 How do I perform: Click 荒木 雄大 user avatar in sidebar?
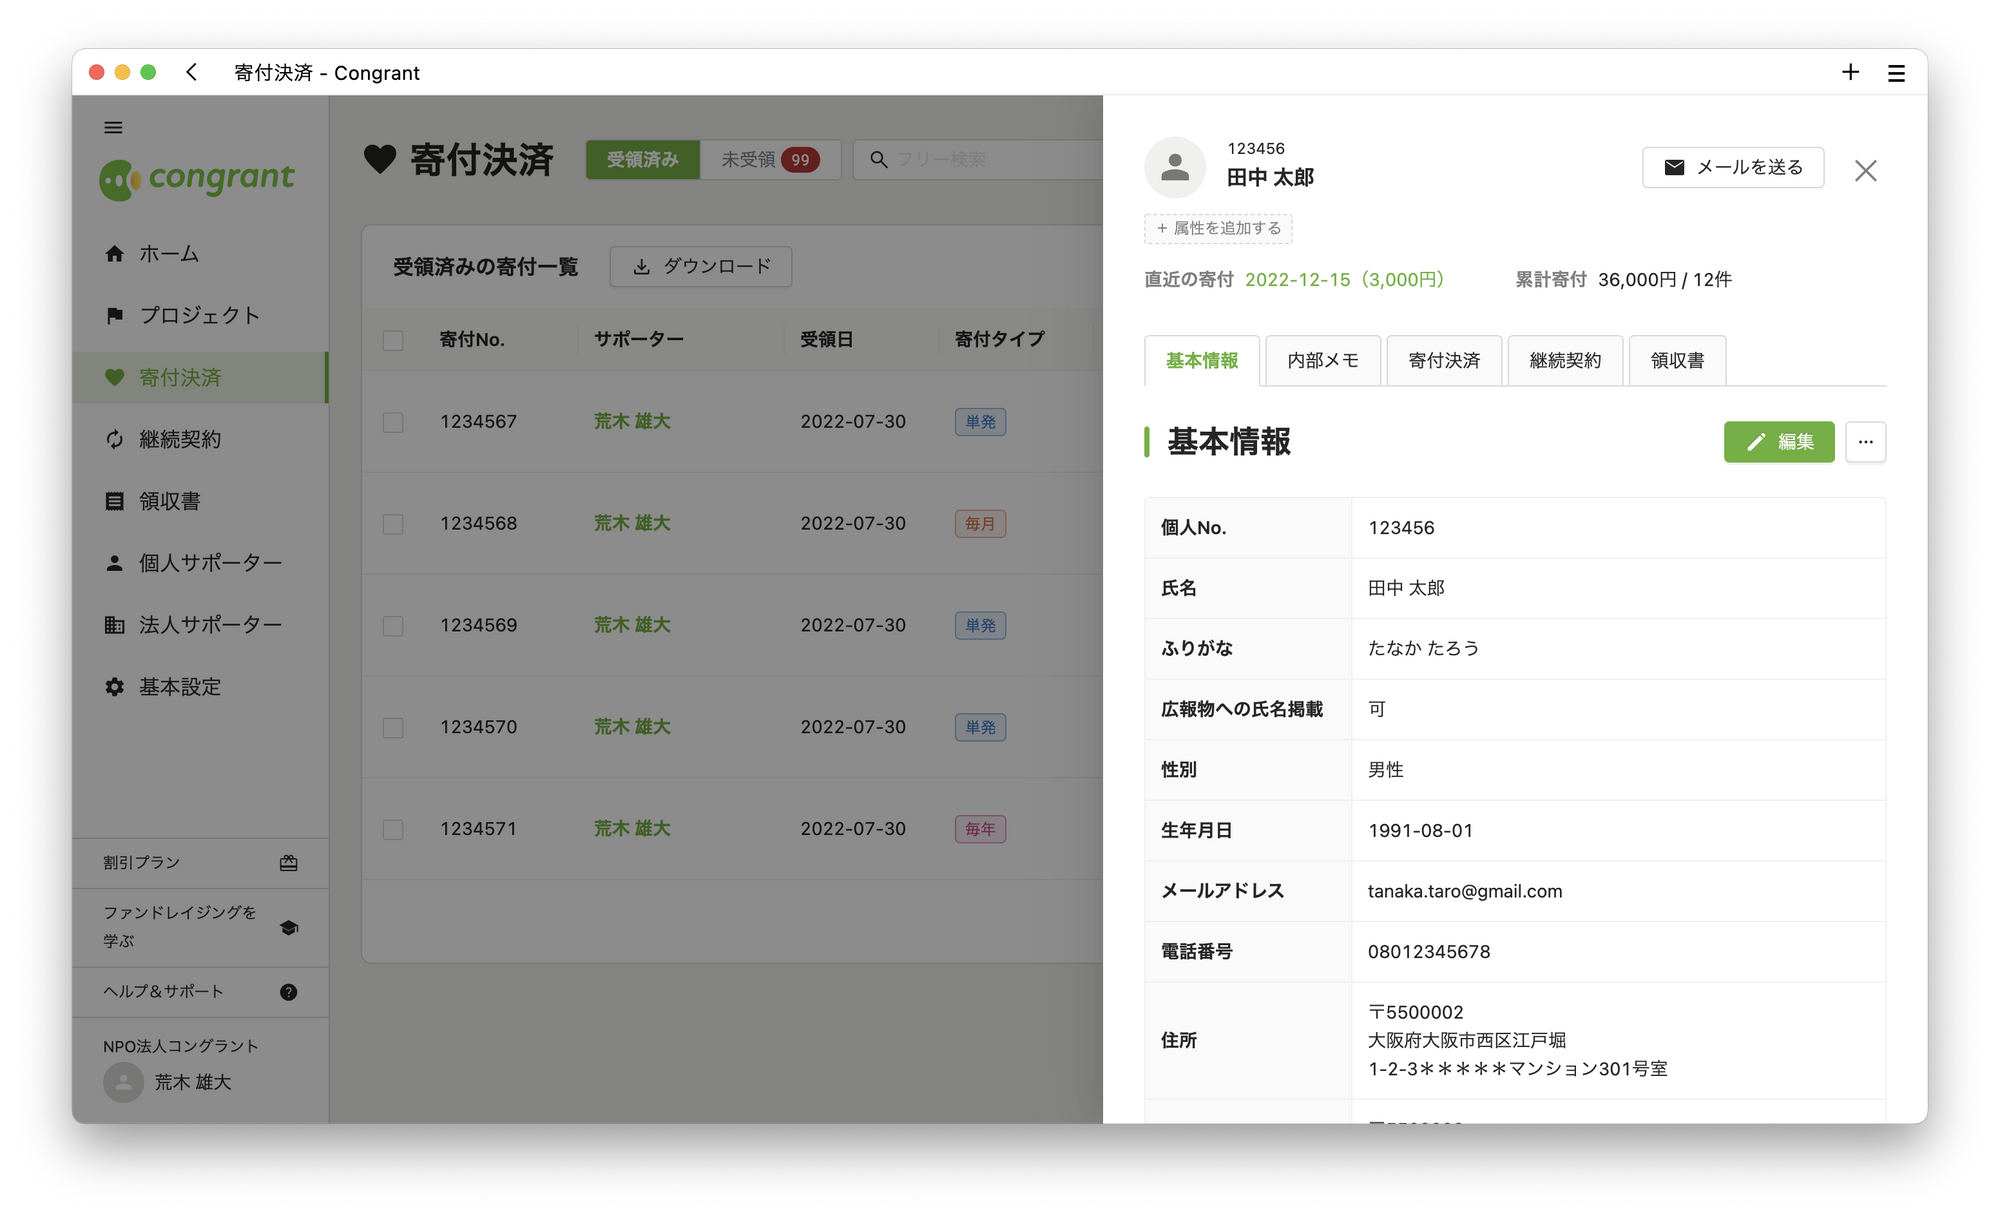pos(123,1082)
